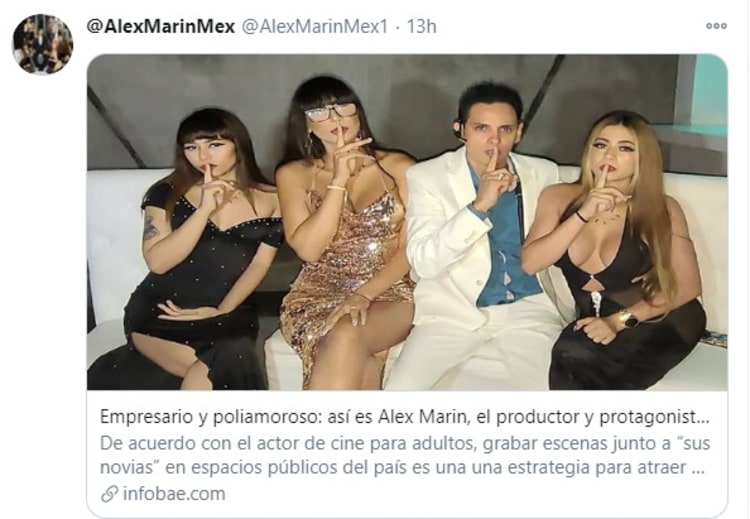Open the "Empresario y poliamoroso" article headline
This screenshot has height=519, width=750.
pos(405,417)
